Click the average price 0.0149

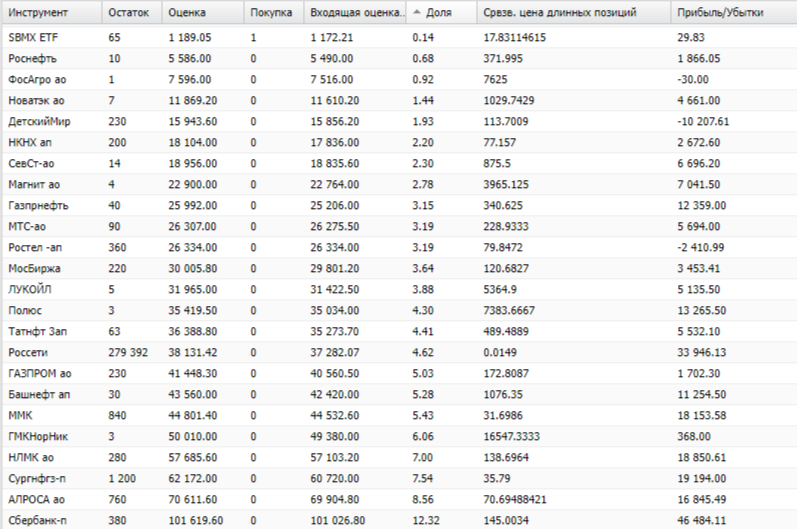[500, 353]
